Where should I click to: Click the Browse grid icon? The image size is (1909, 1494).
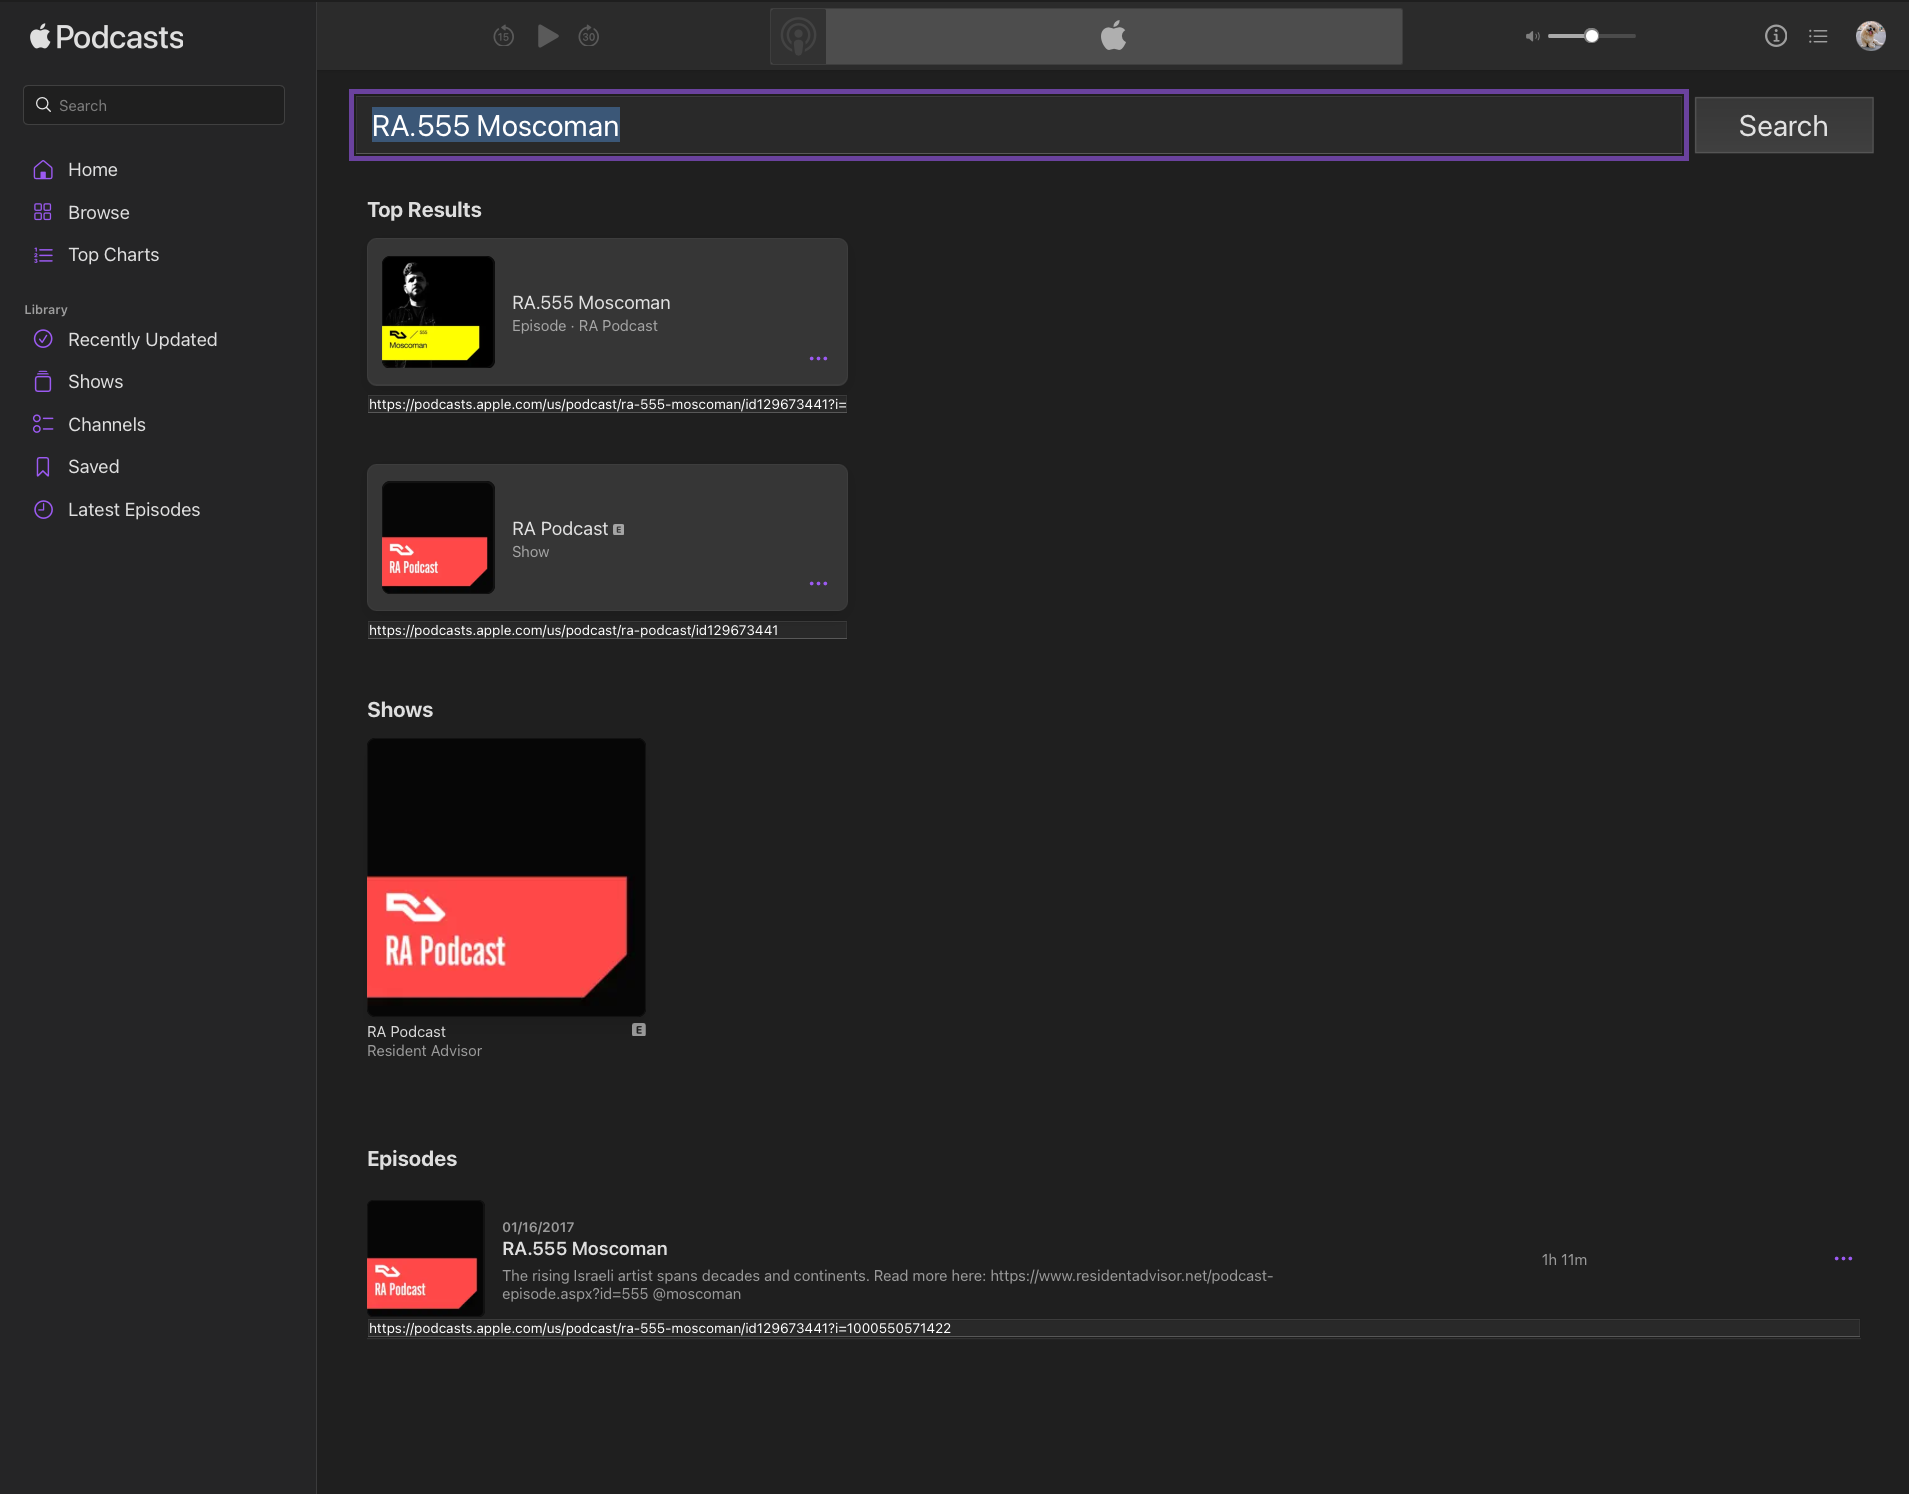pyautogui.click(x=43, y=212)
